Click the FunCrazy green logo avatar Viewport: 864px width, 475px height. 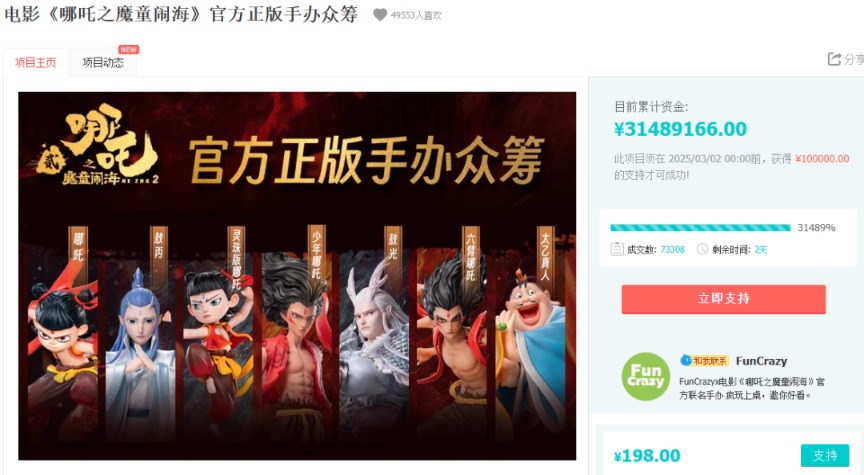(x=645, y=376)
